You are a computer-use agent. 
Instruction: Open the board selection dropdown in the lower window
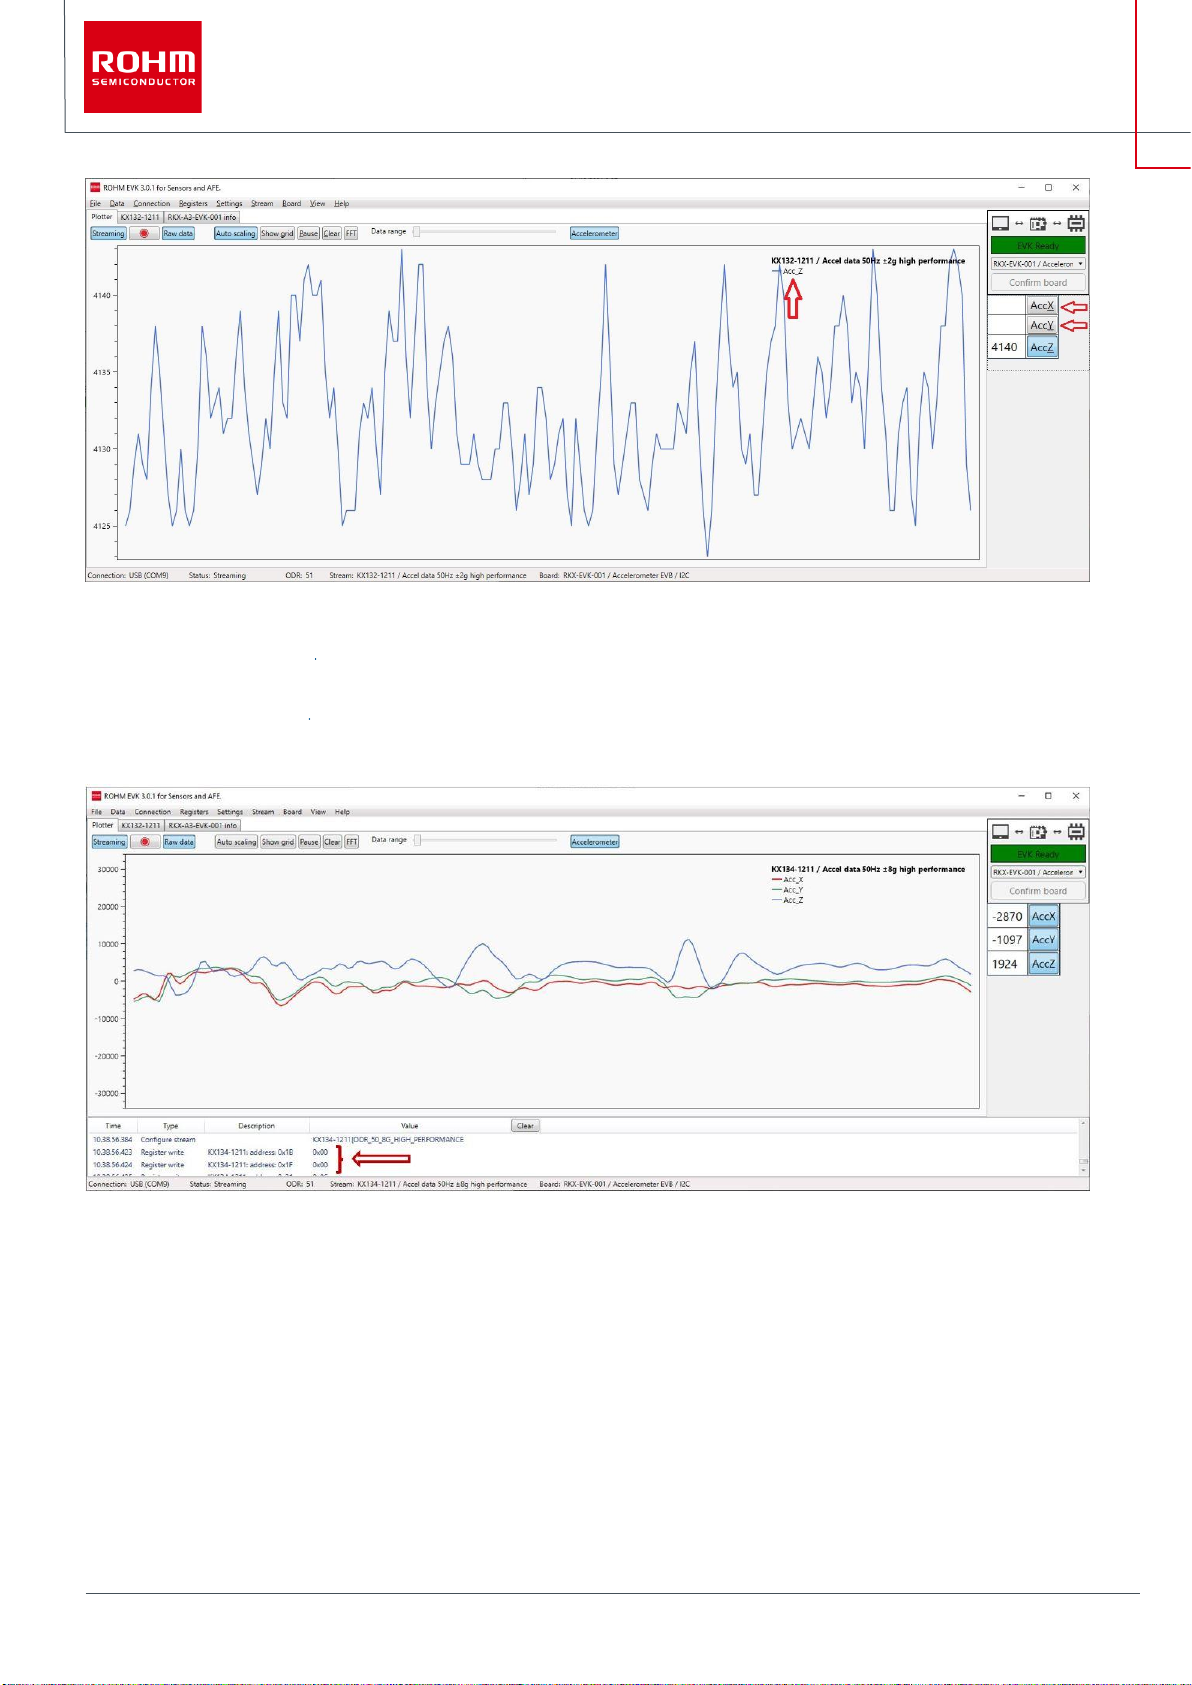tap(1038, 872)
